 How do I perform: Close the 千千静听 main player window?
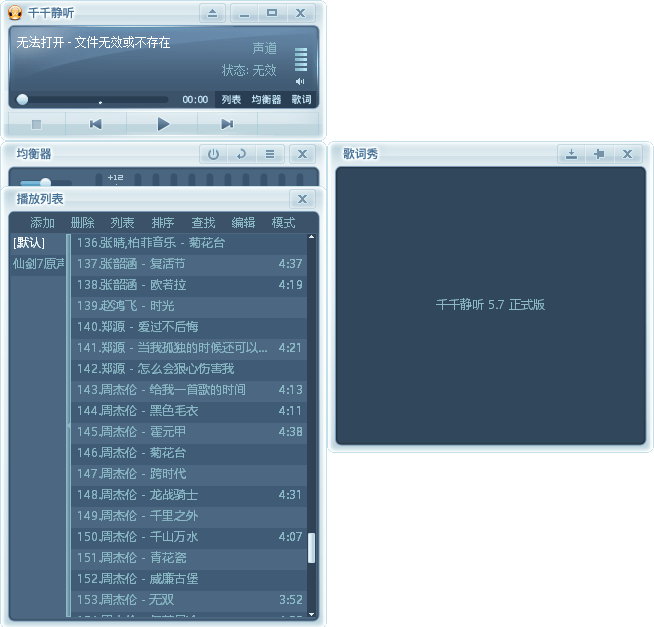coord(300,13)
